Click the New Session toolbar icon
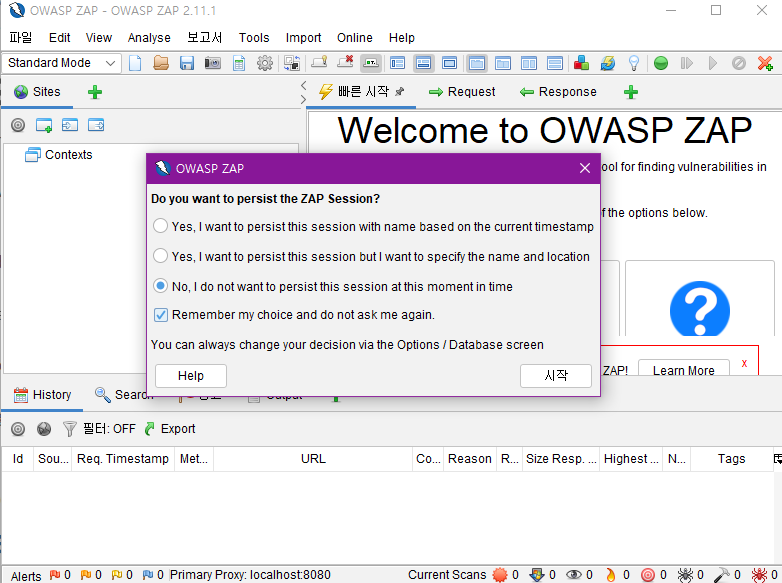Viewport: 782px width, 583px height. [135, 63]
